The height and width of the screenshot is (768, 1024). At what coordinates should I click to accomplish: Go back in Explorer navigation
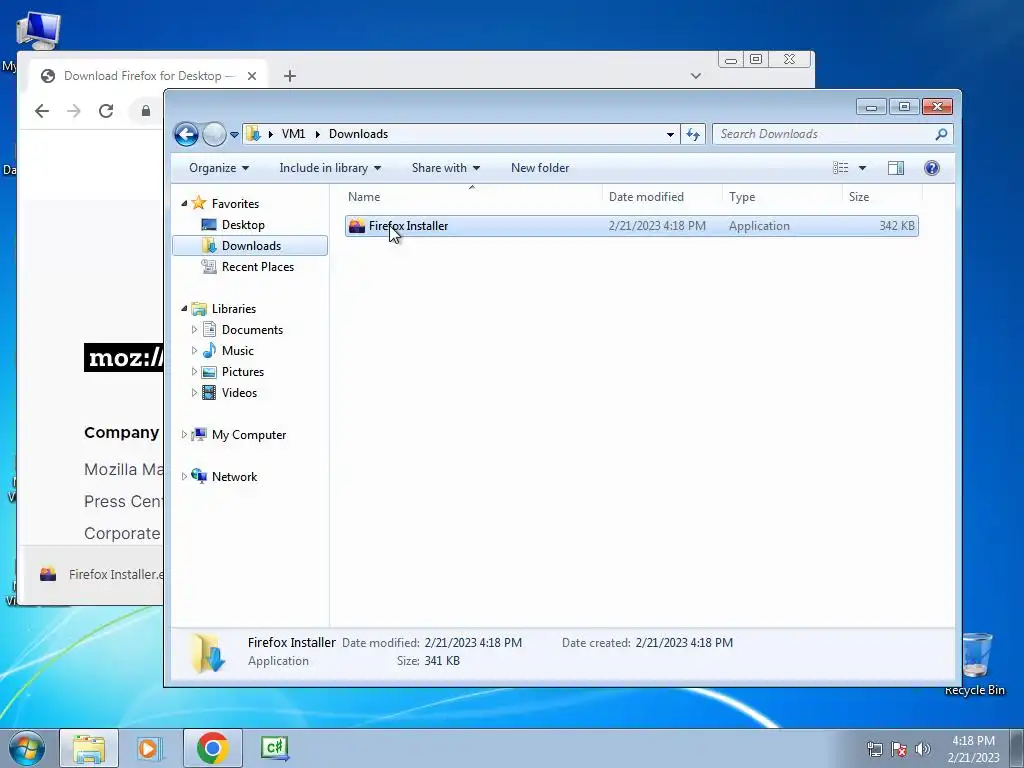pyautogui.click(x=186, y=135)
